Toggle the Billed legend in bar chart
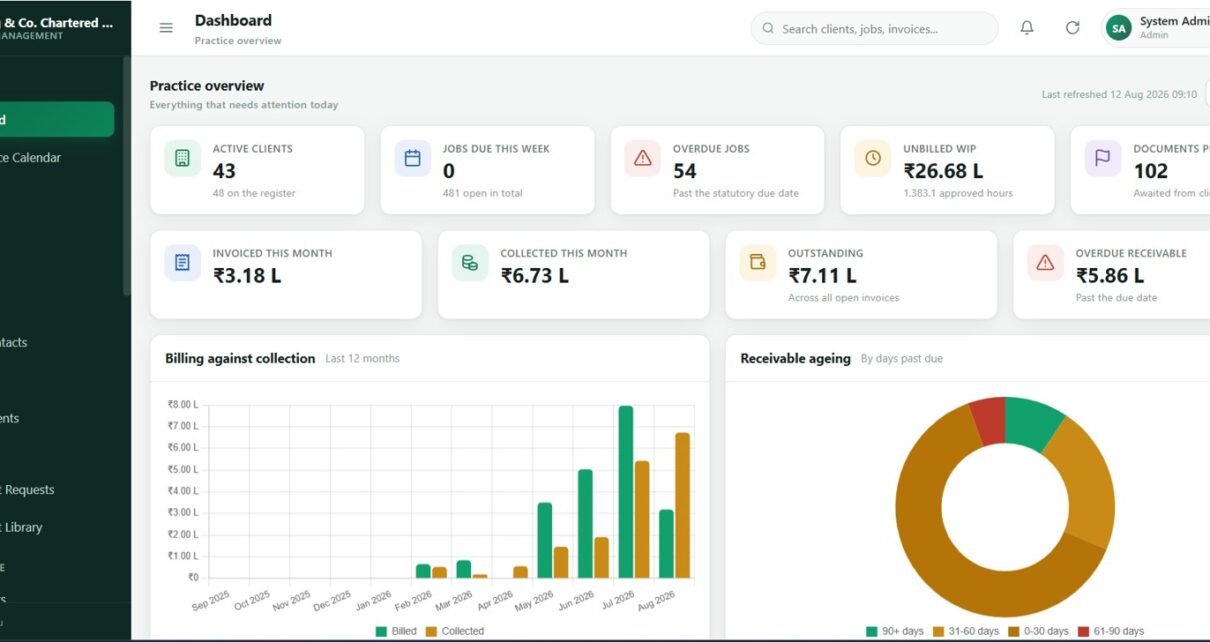Screen dimensions: 1210x642 click(396, 631)
